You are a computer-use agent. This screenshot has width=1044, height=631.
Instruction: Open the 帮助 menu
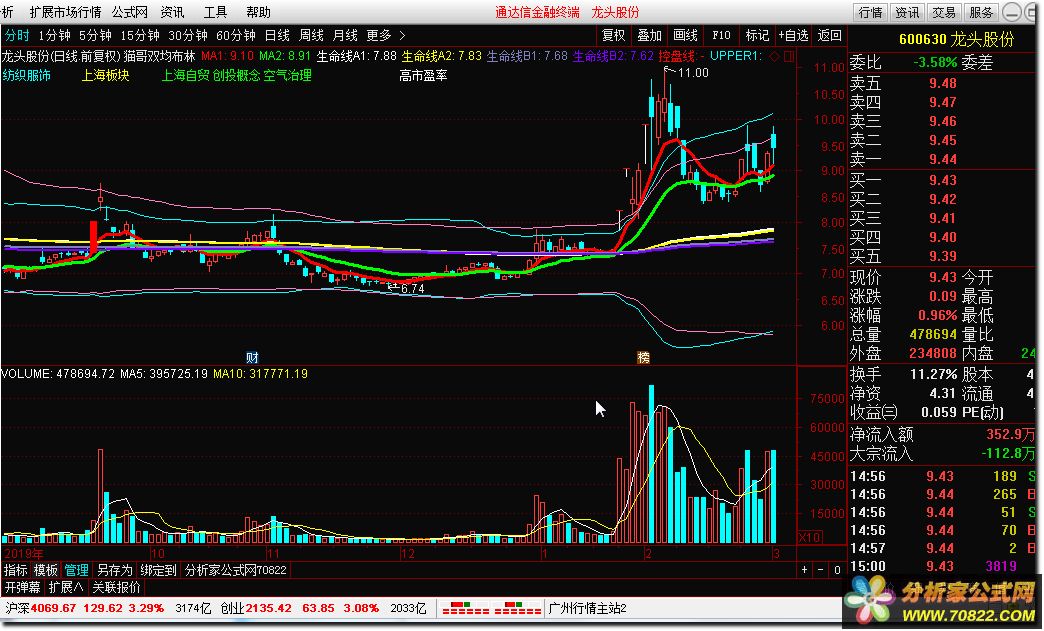coord(258,12)
